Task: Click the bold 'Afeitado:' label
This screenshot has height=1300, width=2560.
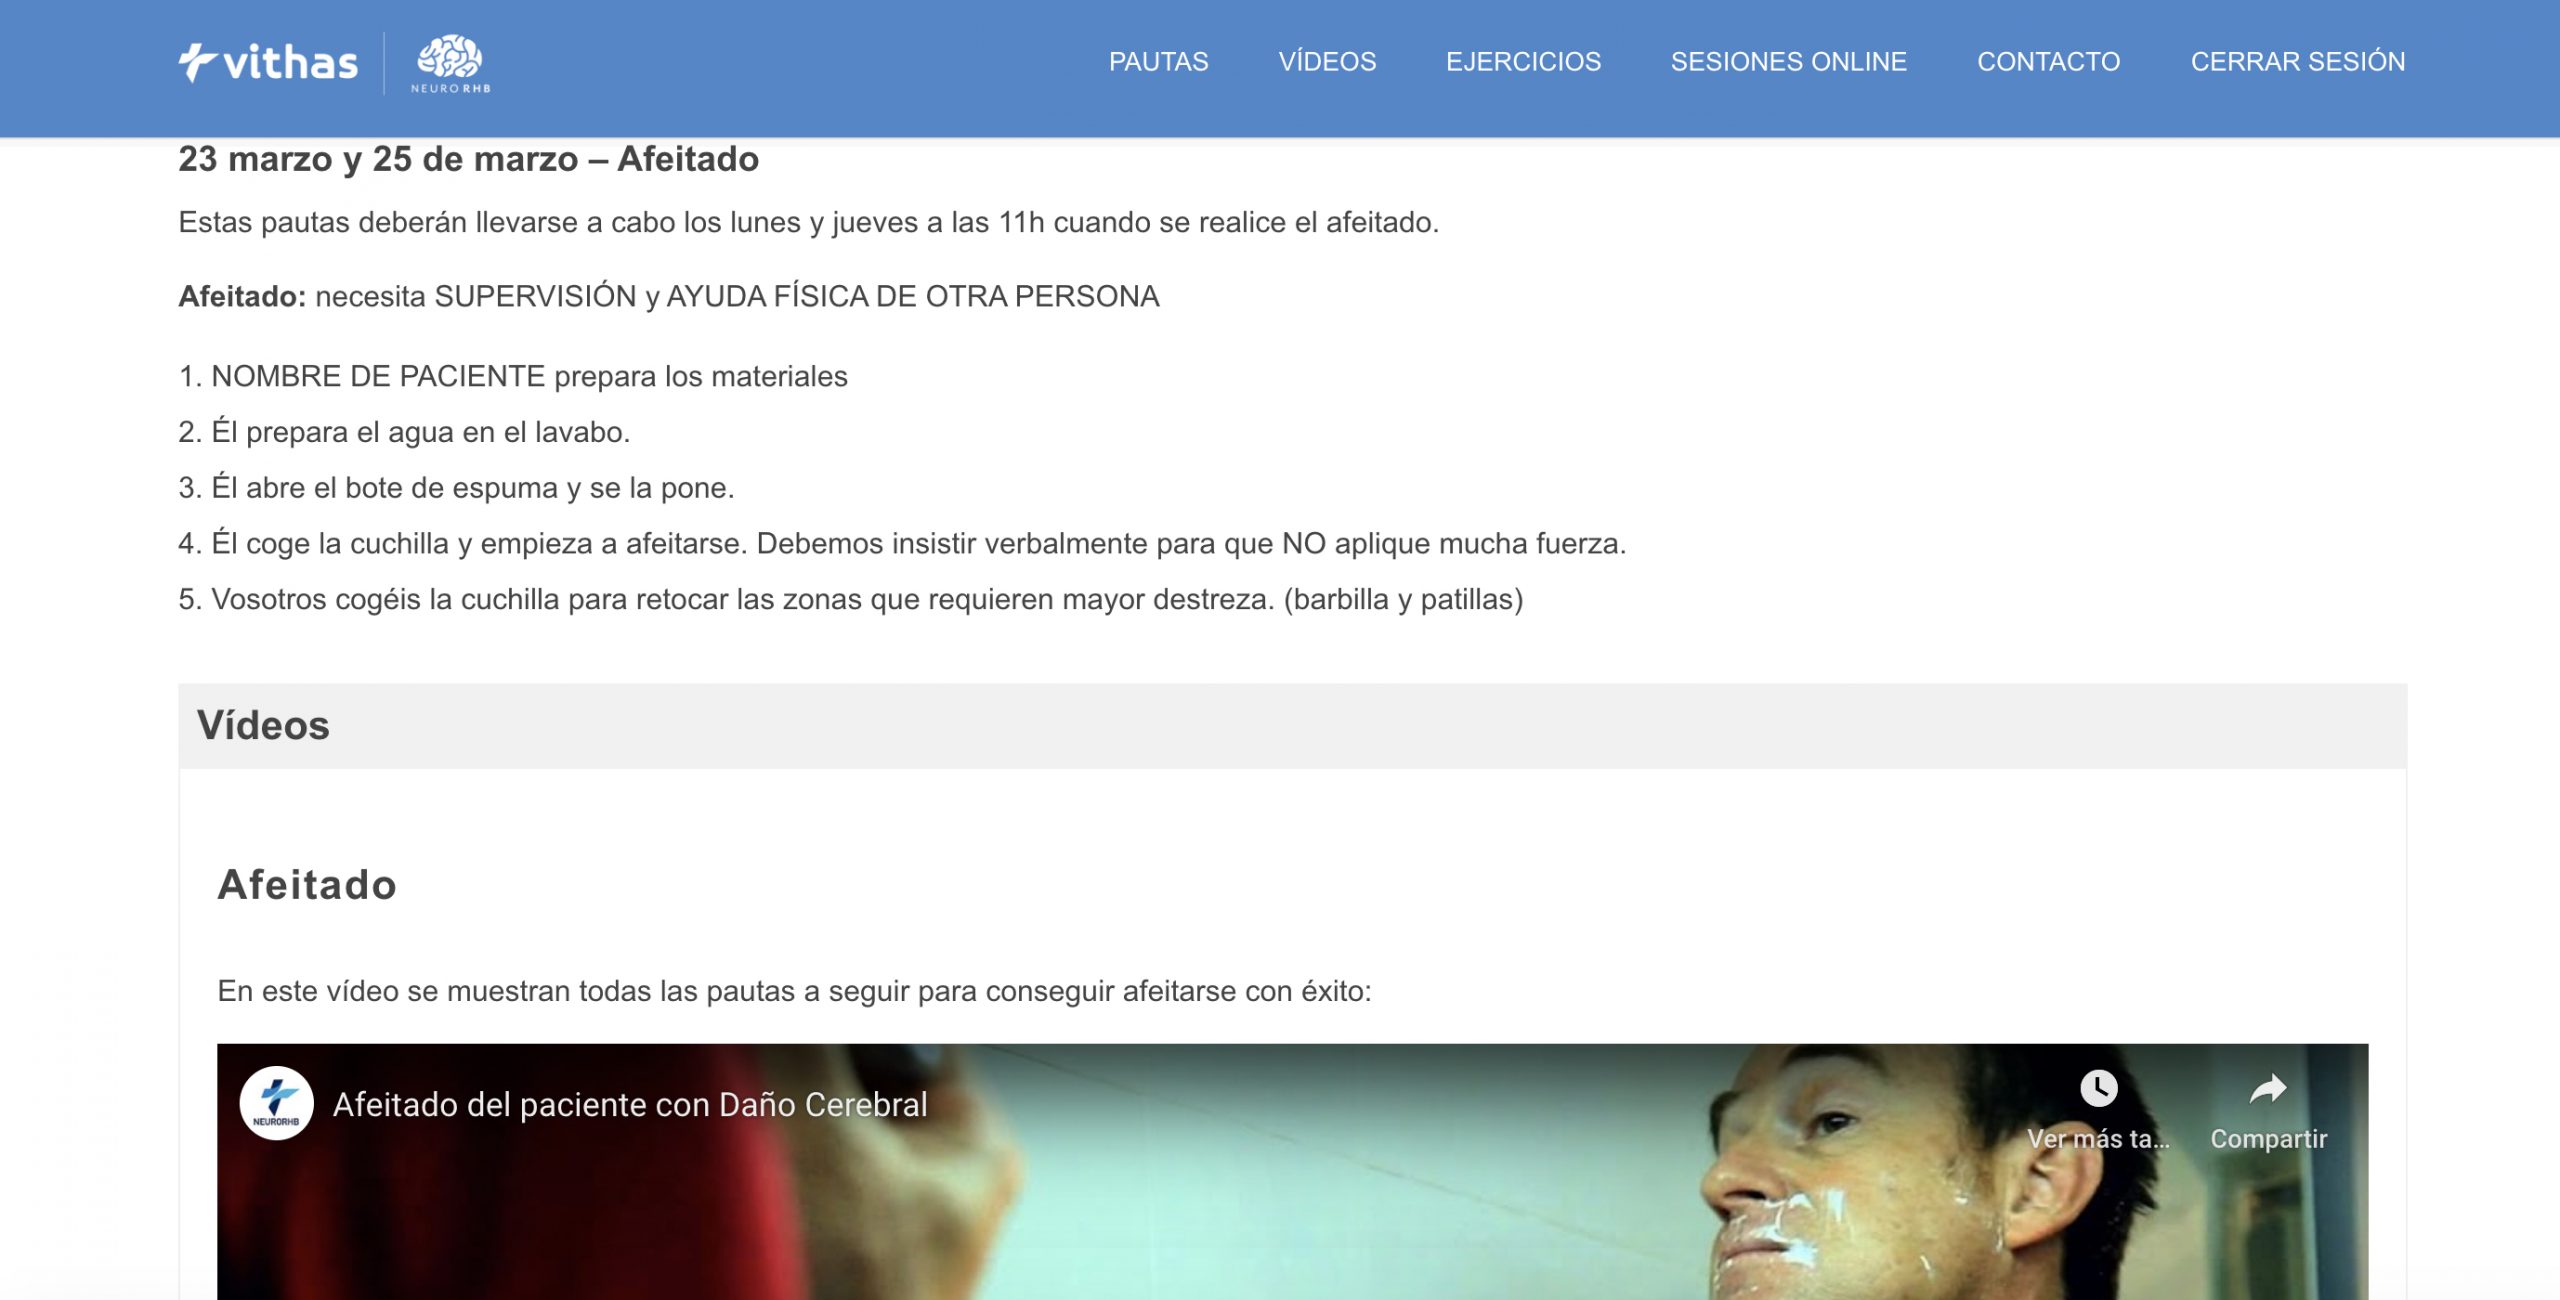Action: point(242,297)
